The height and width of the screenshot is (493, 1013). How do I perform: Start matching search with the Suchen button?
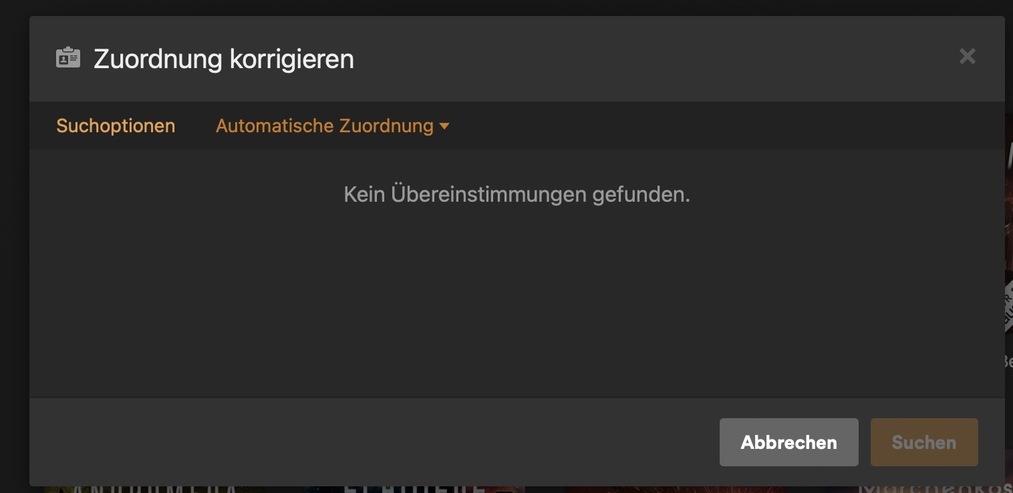pos(924,442)
